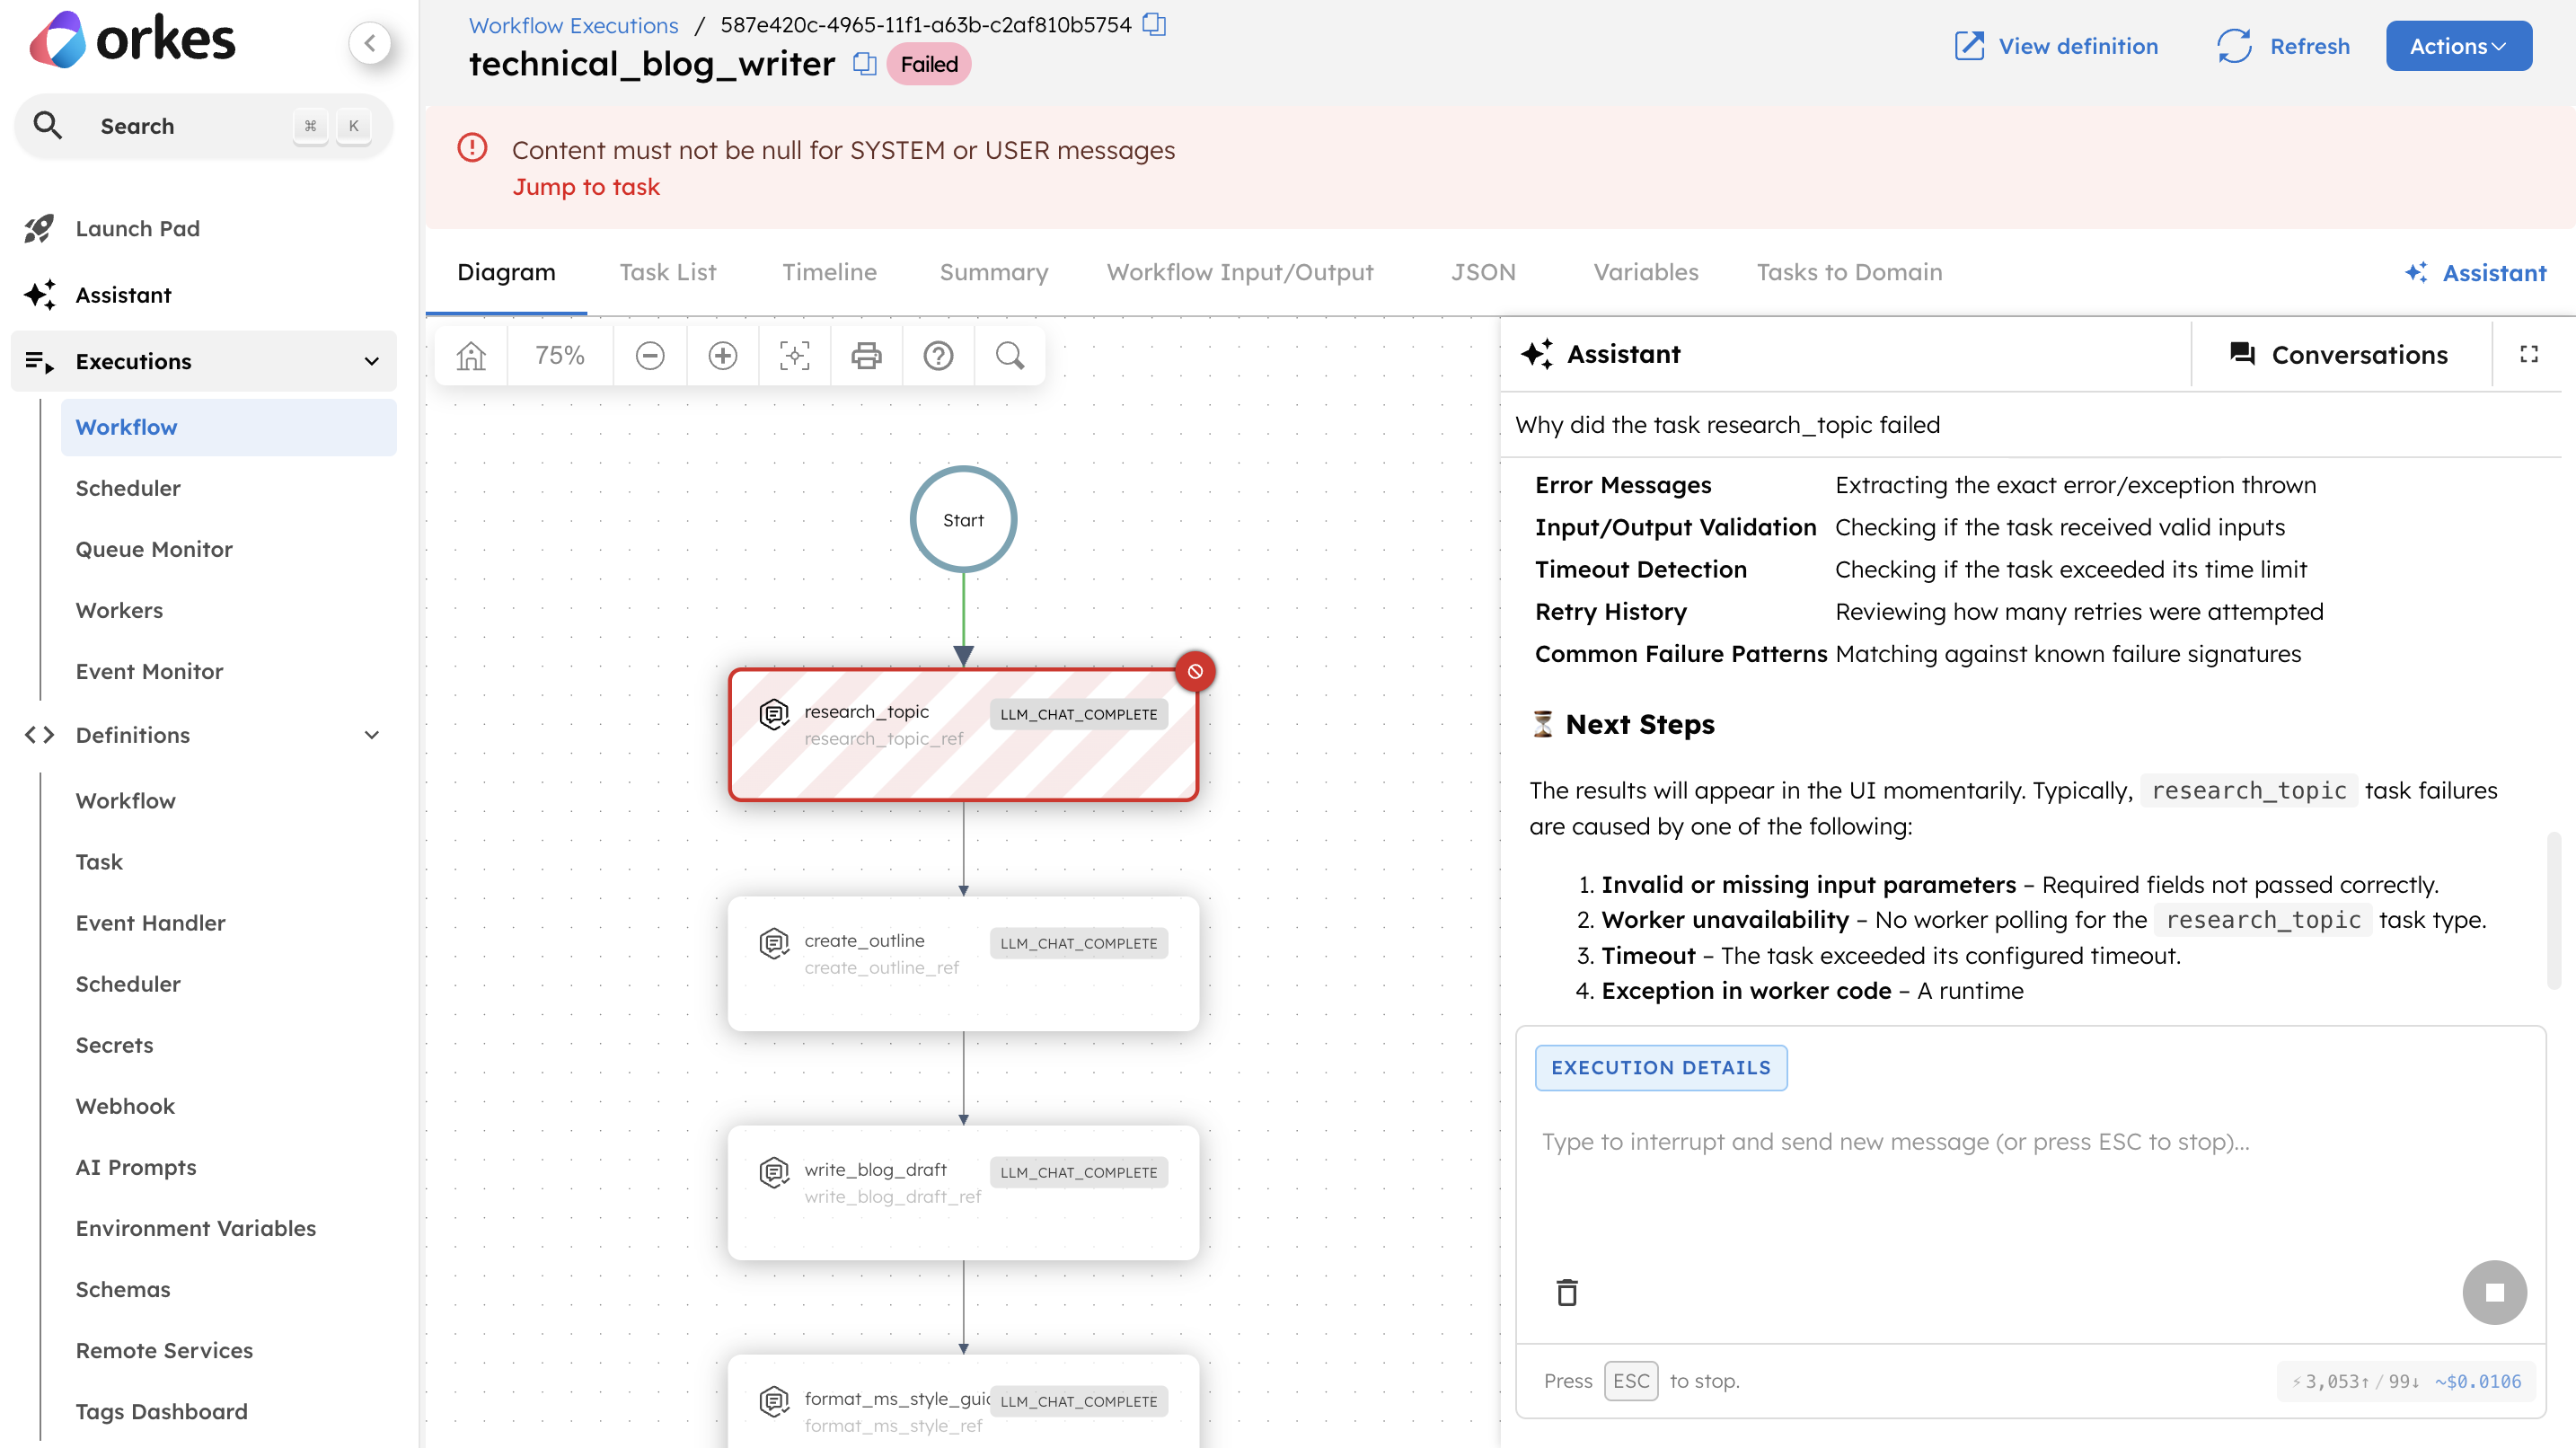Click Jump to task link
The width and height of the screenshot is (2576, 1448).
click(x=586, y=187)
